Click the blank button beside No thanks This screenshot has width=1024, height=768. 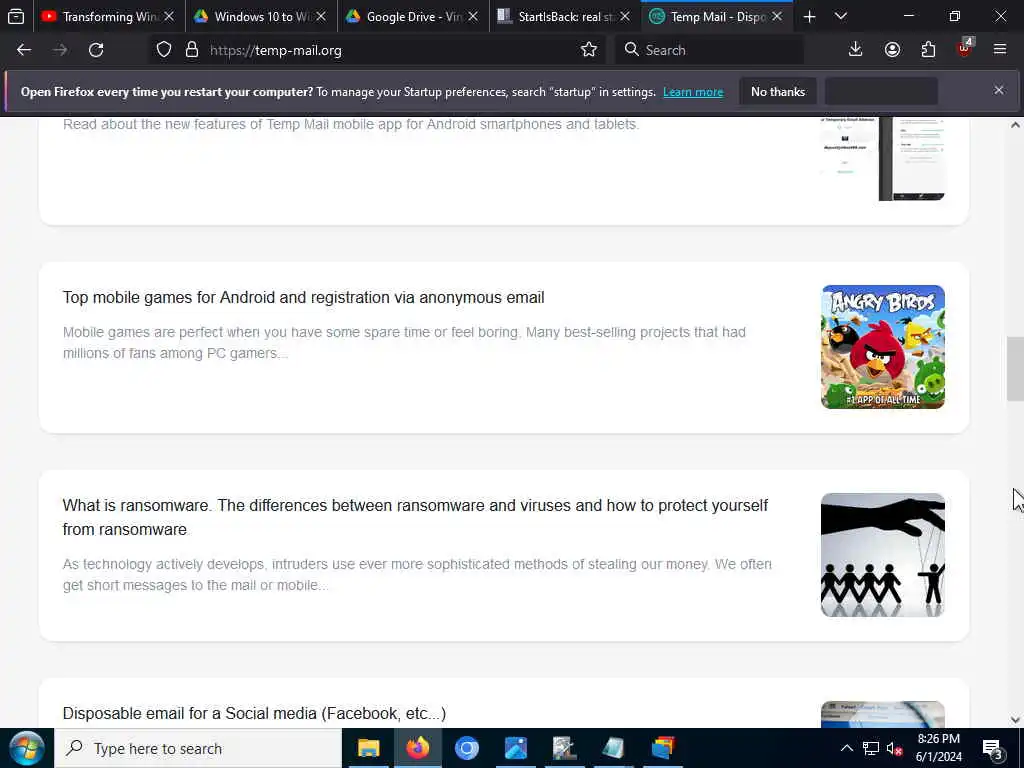tap(882, 91)
